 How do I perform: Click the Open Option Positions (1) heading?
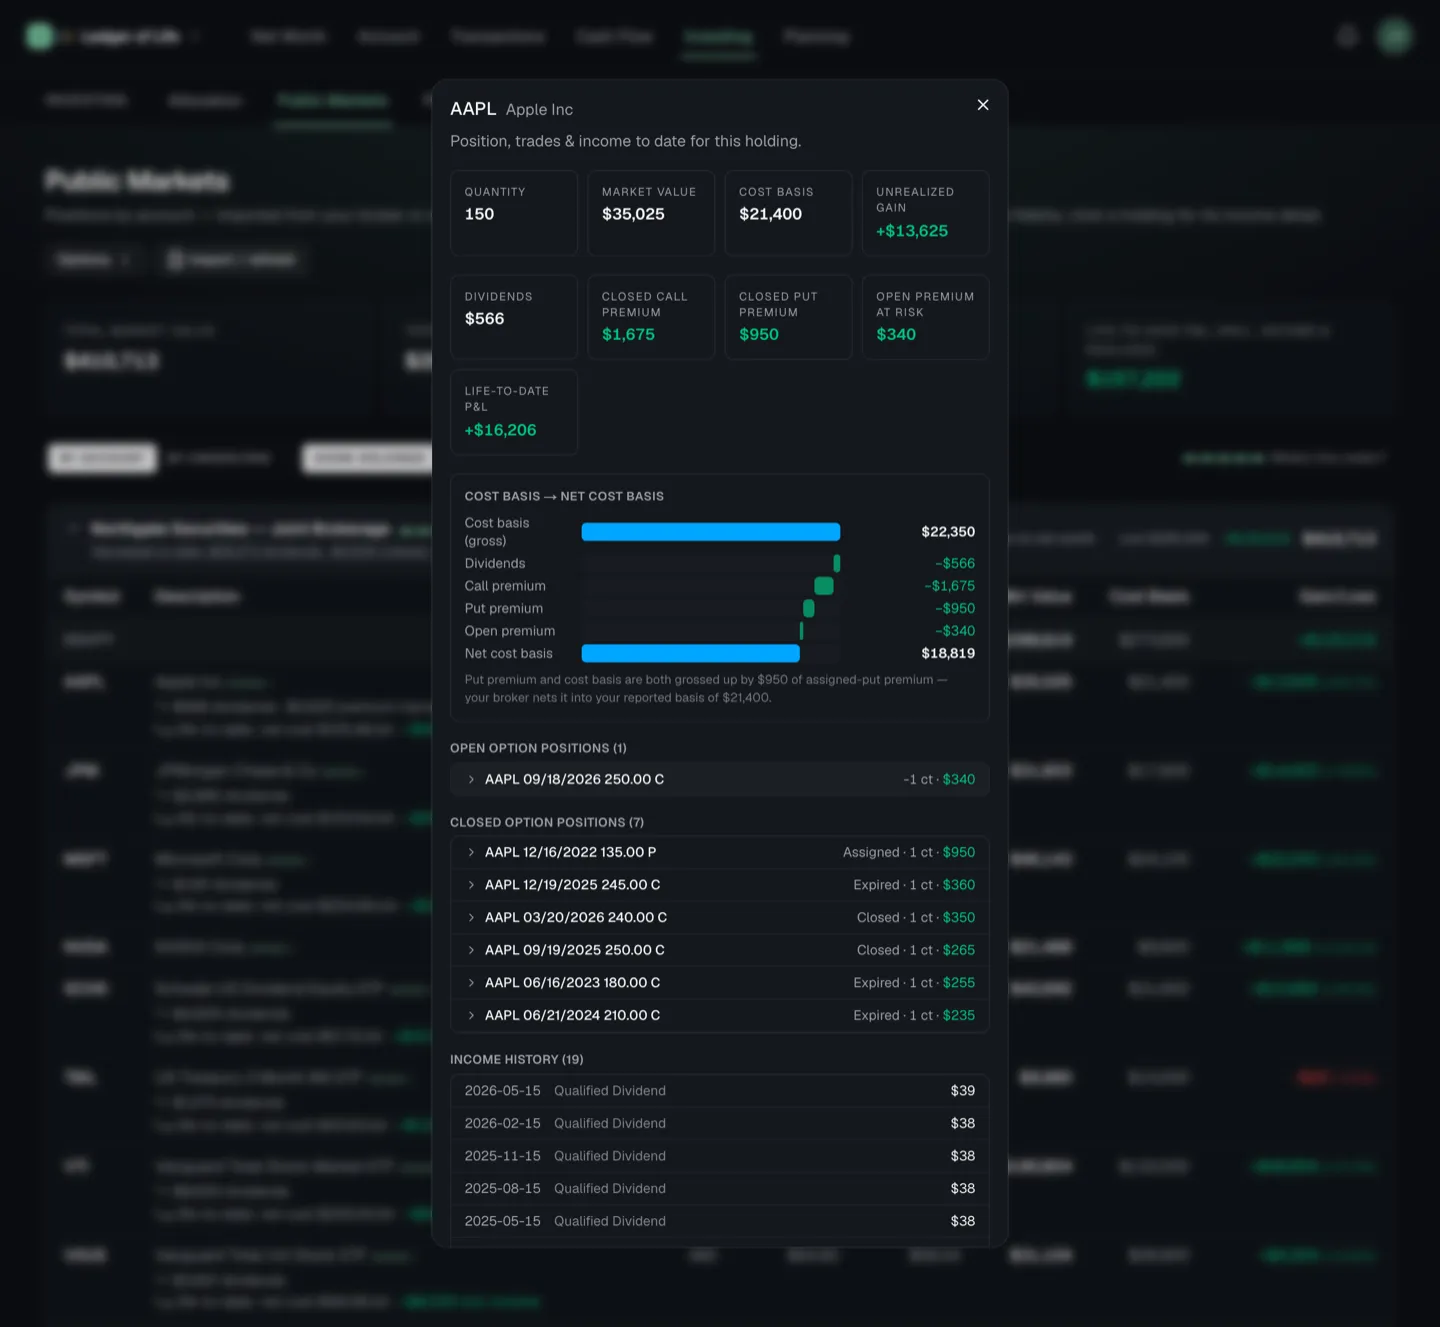(538, 748)
